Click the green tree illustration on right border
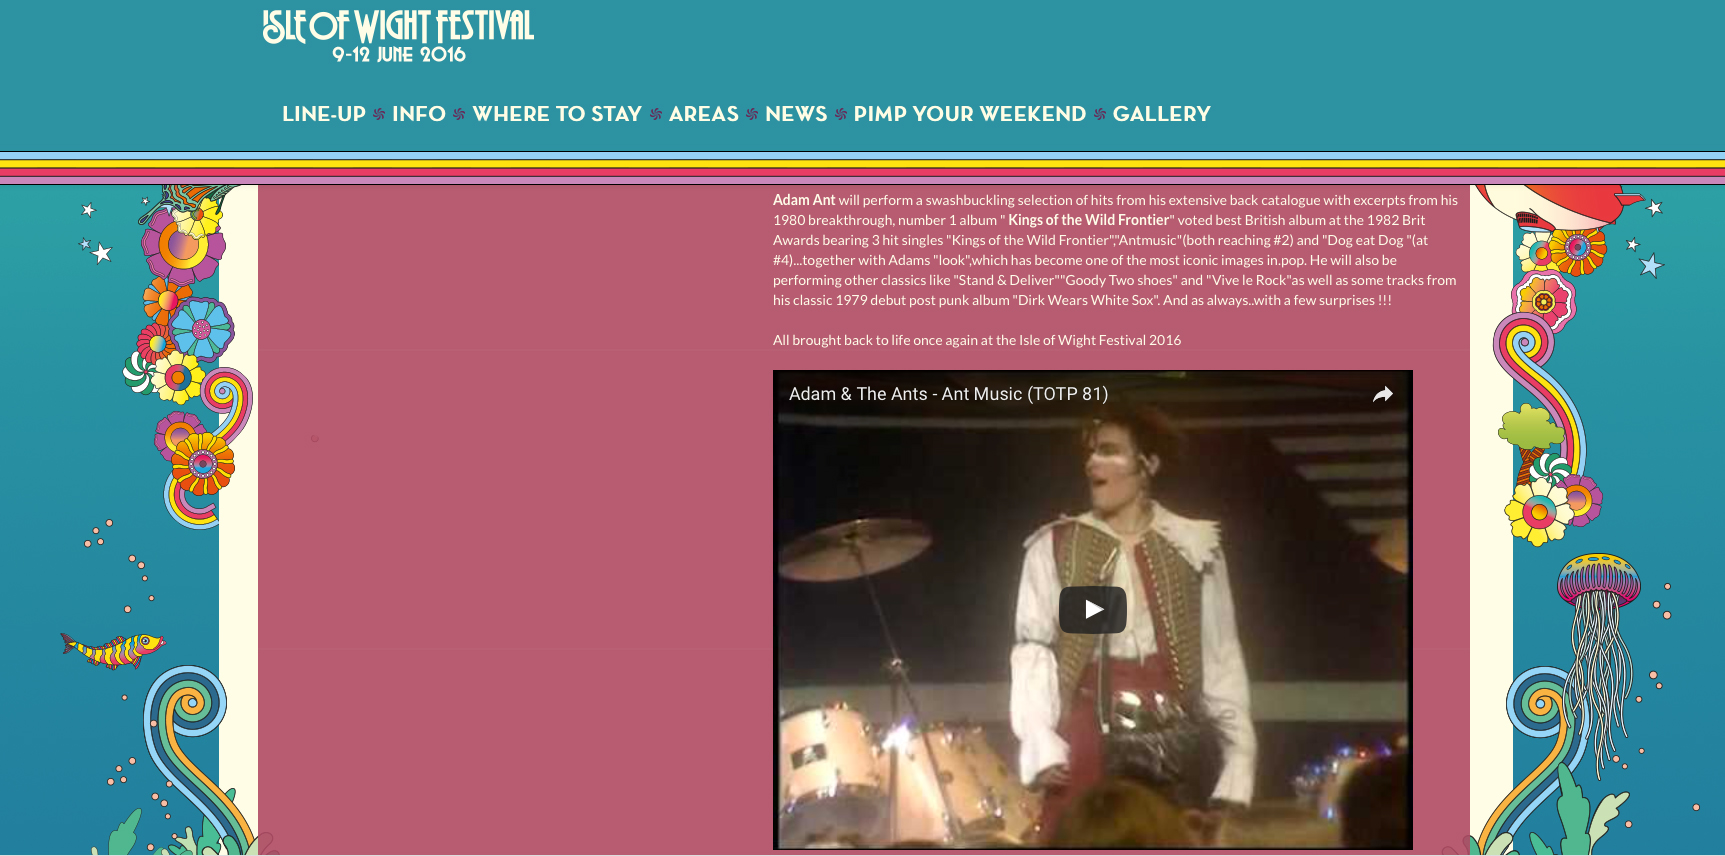The width and height of the screenshot is (1725, 856). point(1529,428)
